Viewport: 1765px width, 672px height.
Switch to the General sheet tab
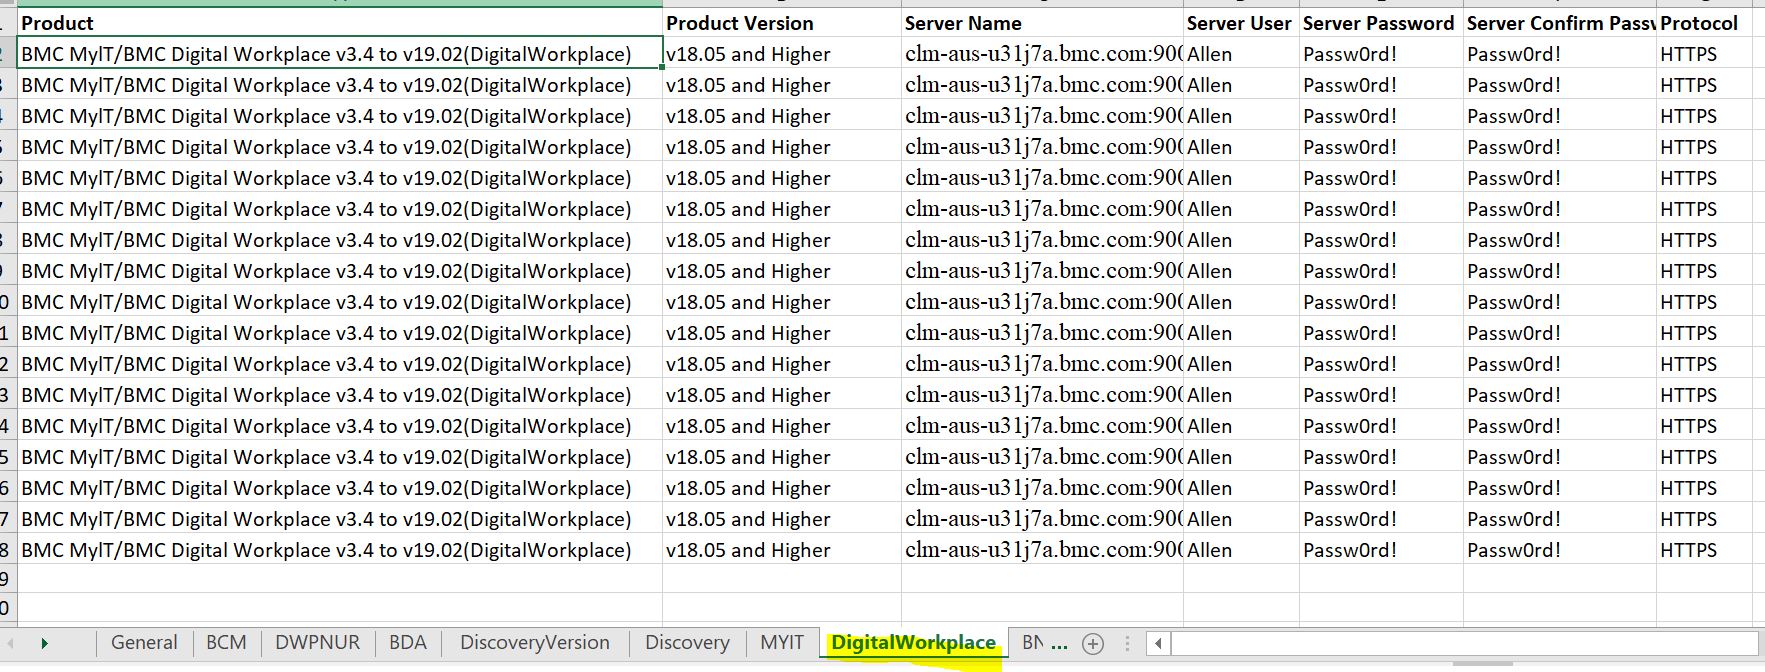[x=144, y=643]
